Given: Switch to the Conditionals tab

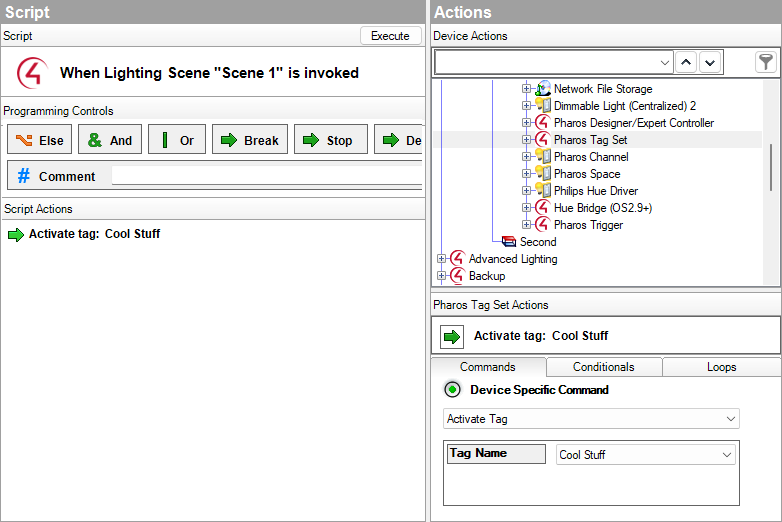Looking at the screenshot, I should coord(604,367).
